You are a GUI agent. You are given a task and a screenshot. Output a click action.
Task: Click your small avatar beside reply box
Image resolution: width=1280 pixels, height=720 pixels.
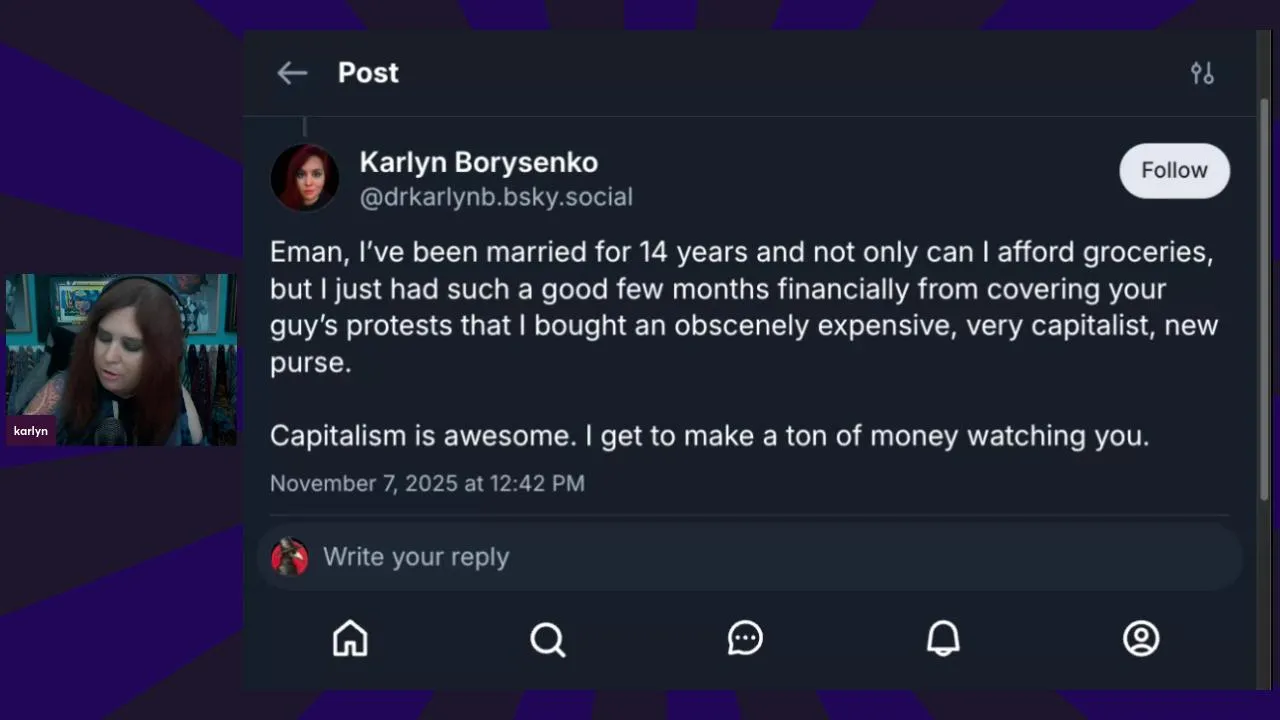click(x=290, y=557)
